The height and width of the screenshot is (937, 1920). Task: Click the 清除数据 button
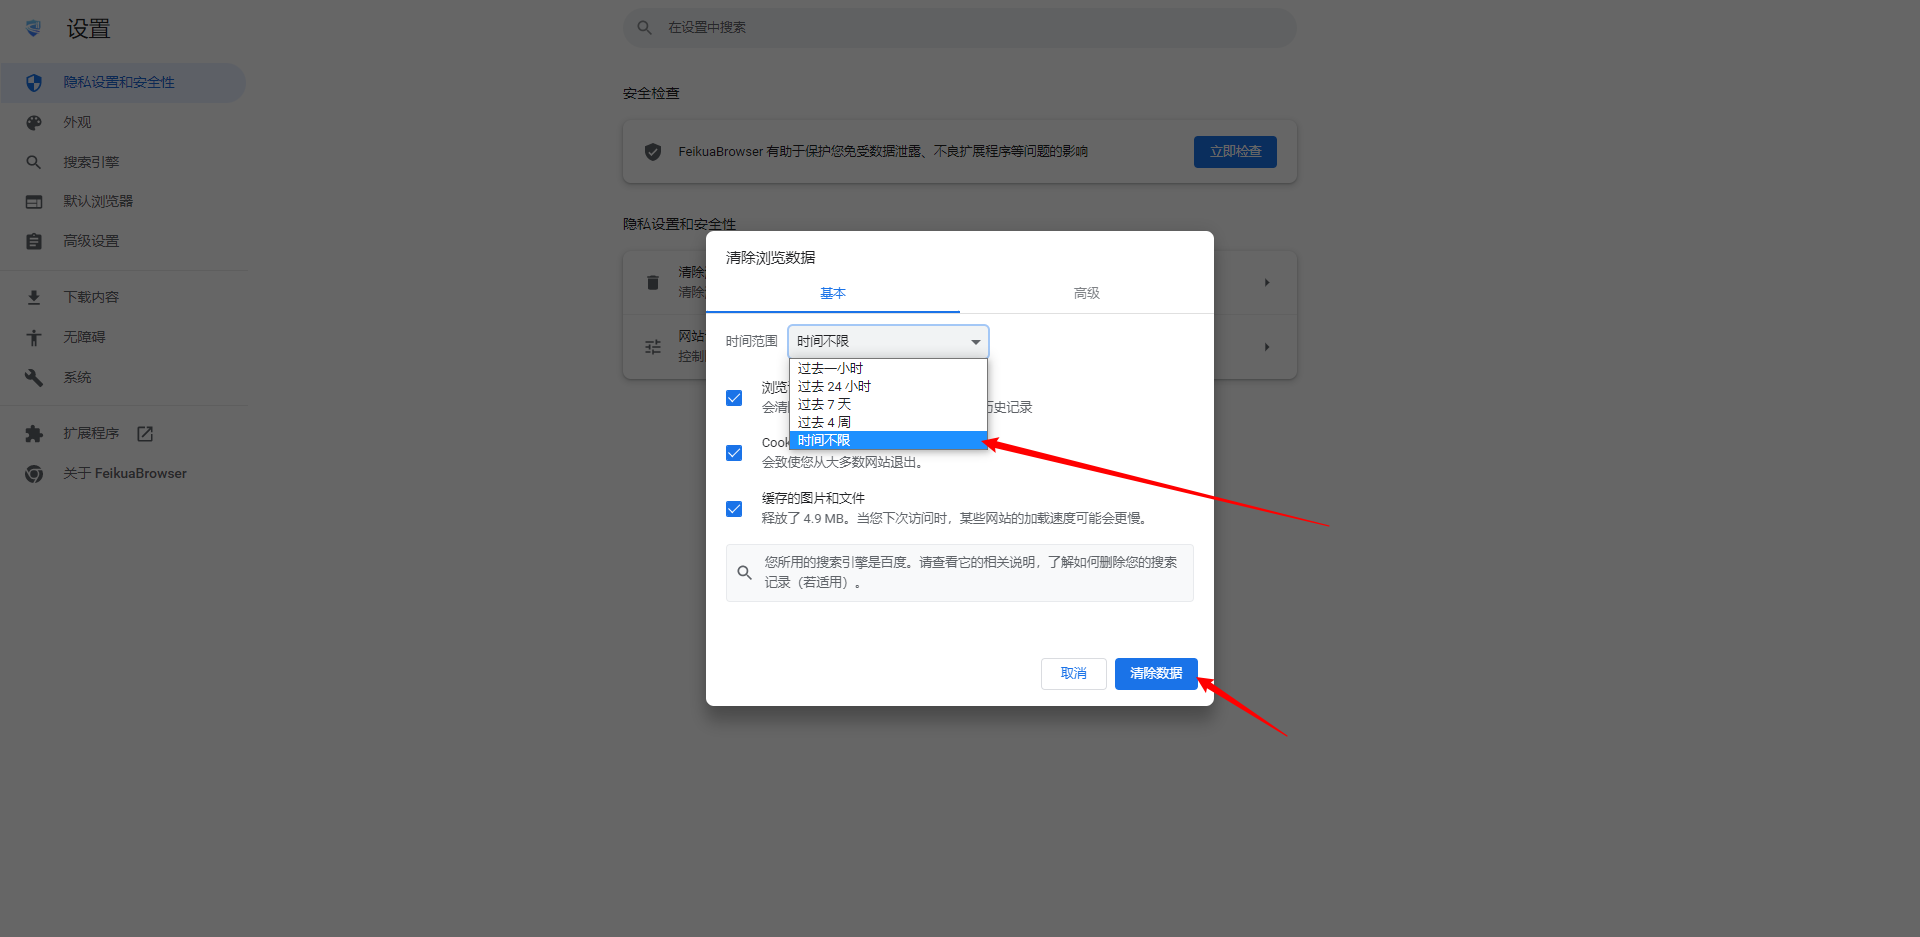1155,674
